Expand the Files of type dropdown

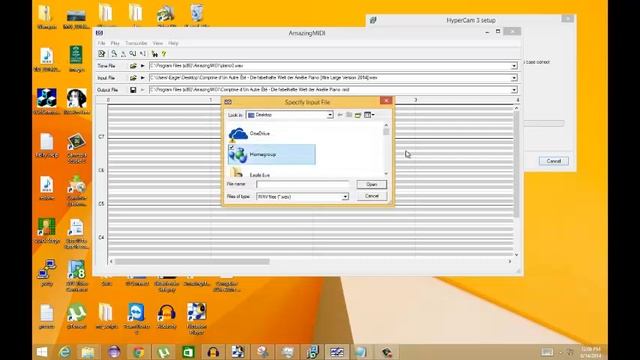click(x=345, y=197)
